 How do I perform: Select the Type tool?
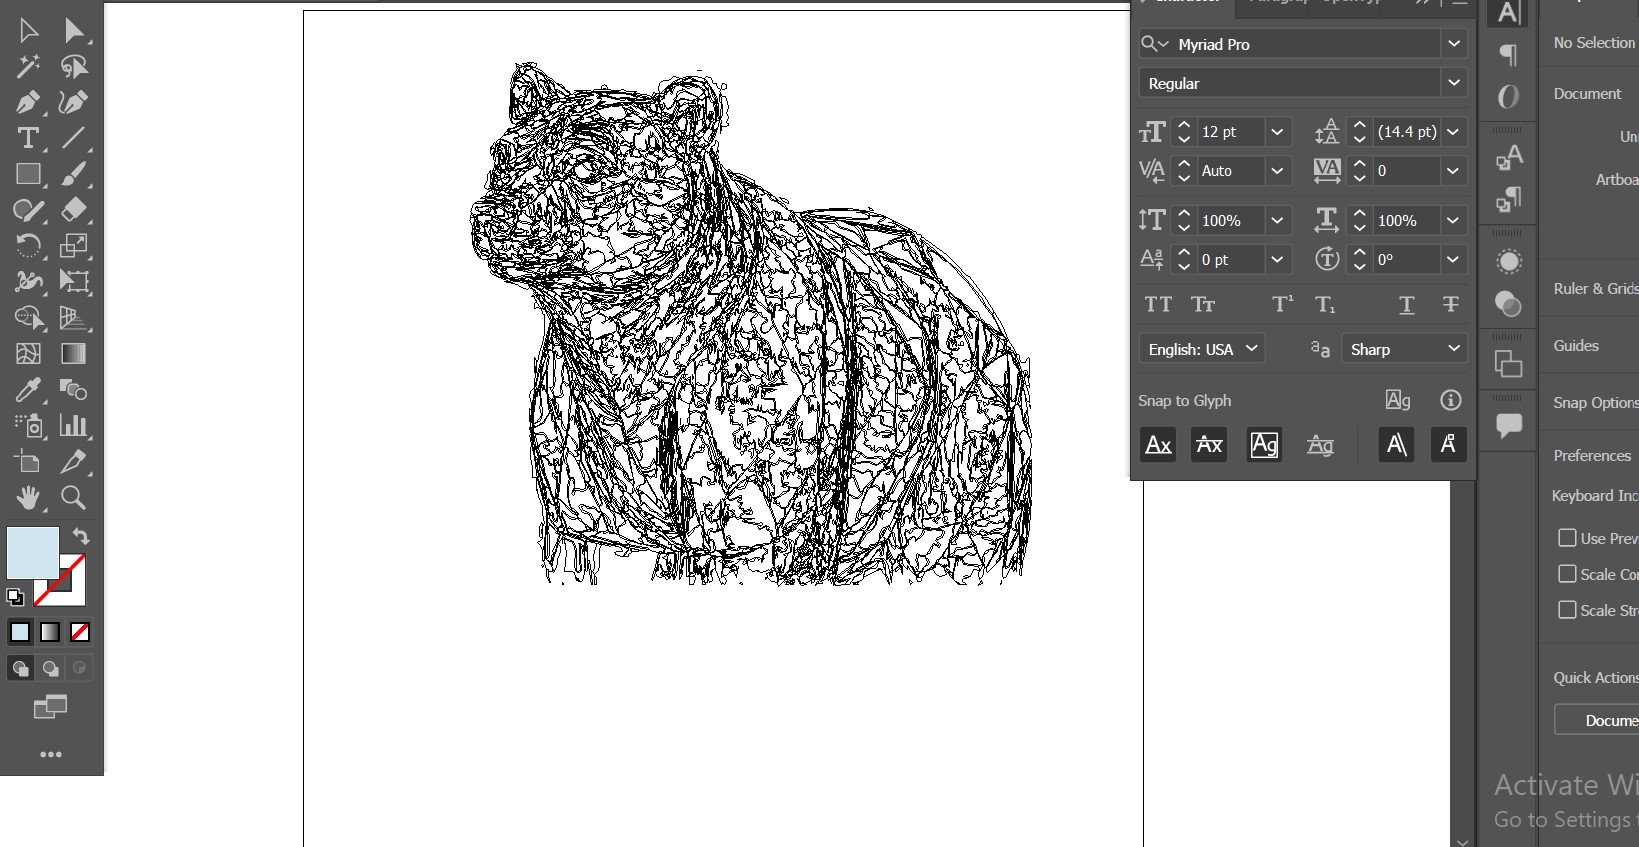point(28,138)
